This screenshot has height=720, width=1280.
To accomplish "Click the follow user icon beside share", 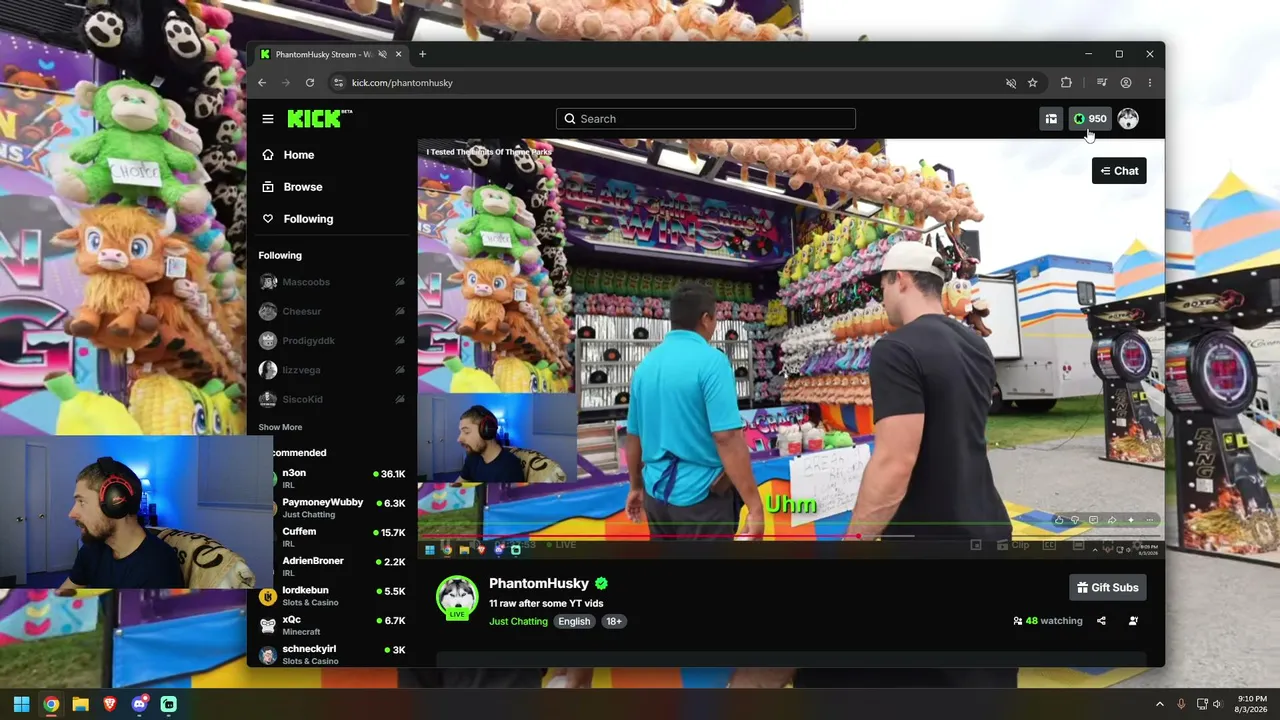I will pyautogui.click(x=1133, y=621).
